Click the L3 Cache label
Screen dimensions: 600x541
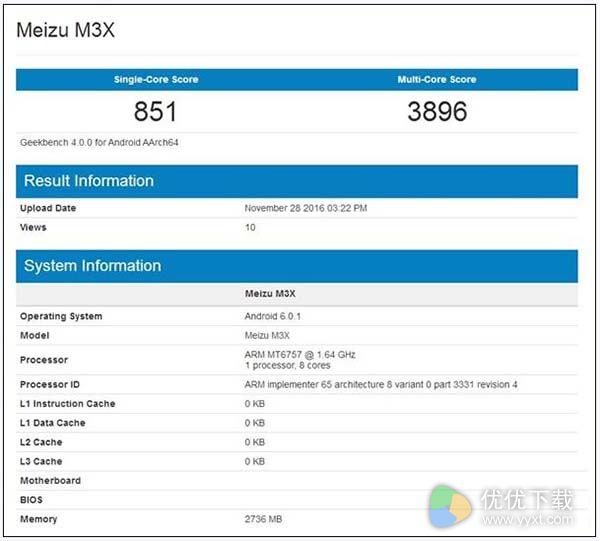pos(41,461)
